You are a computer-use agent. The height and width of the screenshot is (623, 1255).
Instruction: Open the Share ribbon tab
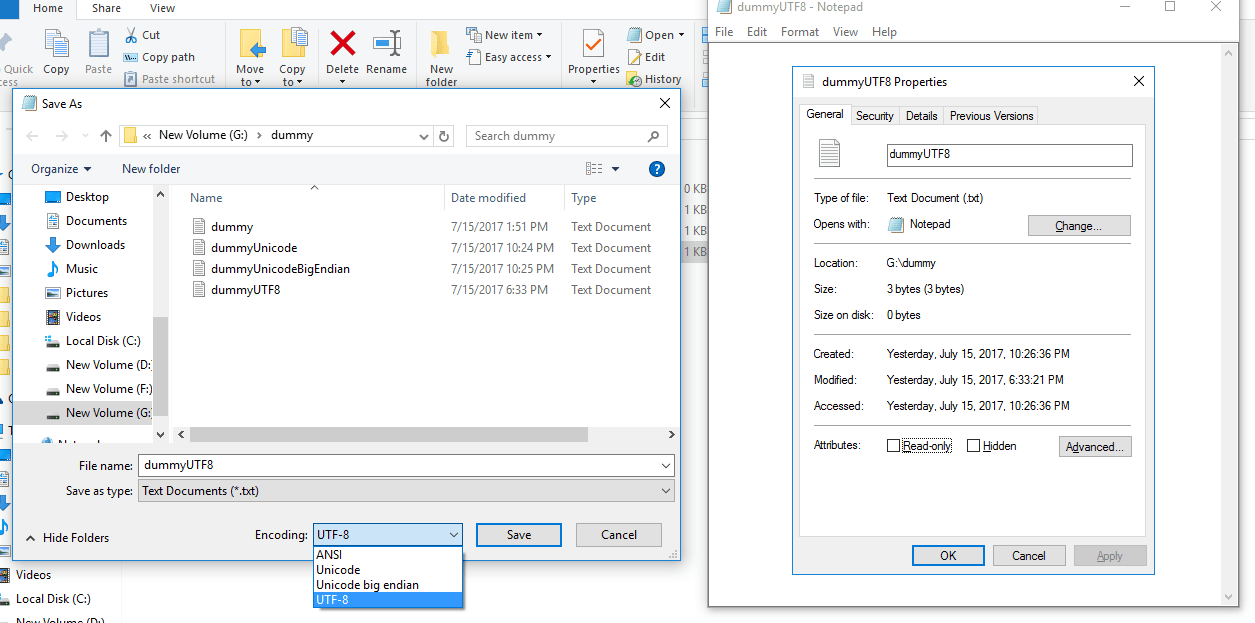coord(107,8)
